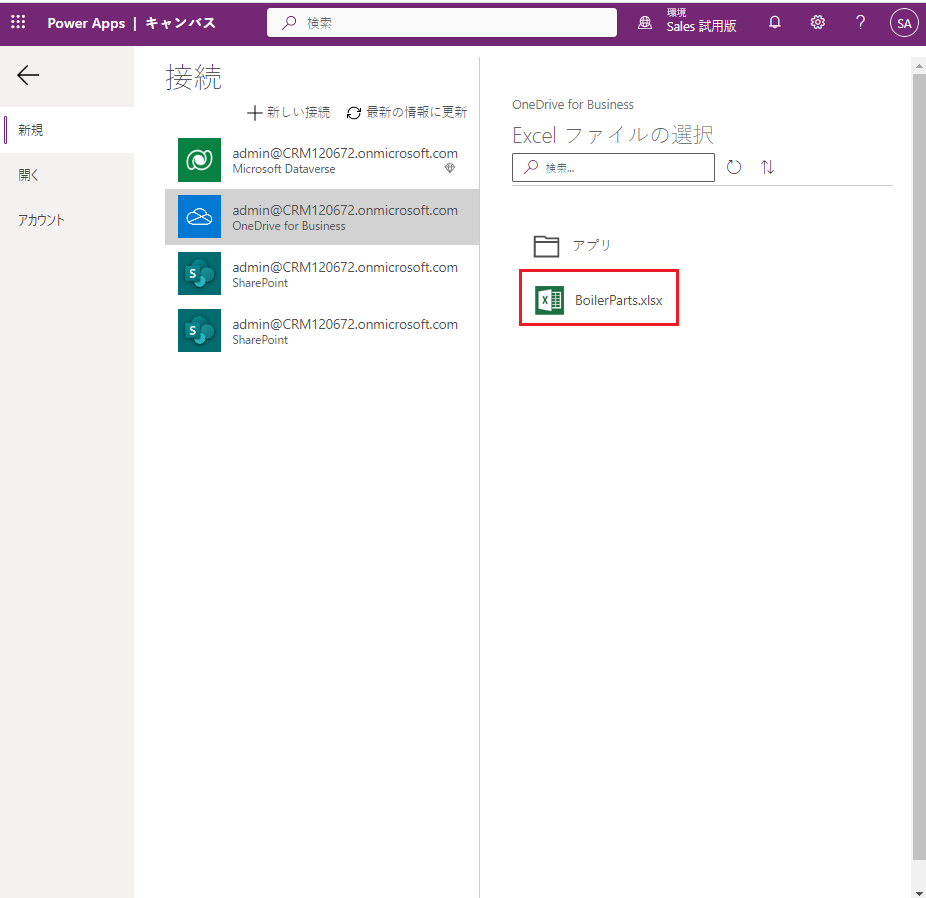Click the 新しい接続 button
This screenshot has width=926, height=898.
pos(288,112)
